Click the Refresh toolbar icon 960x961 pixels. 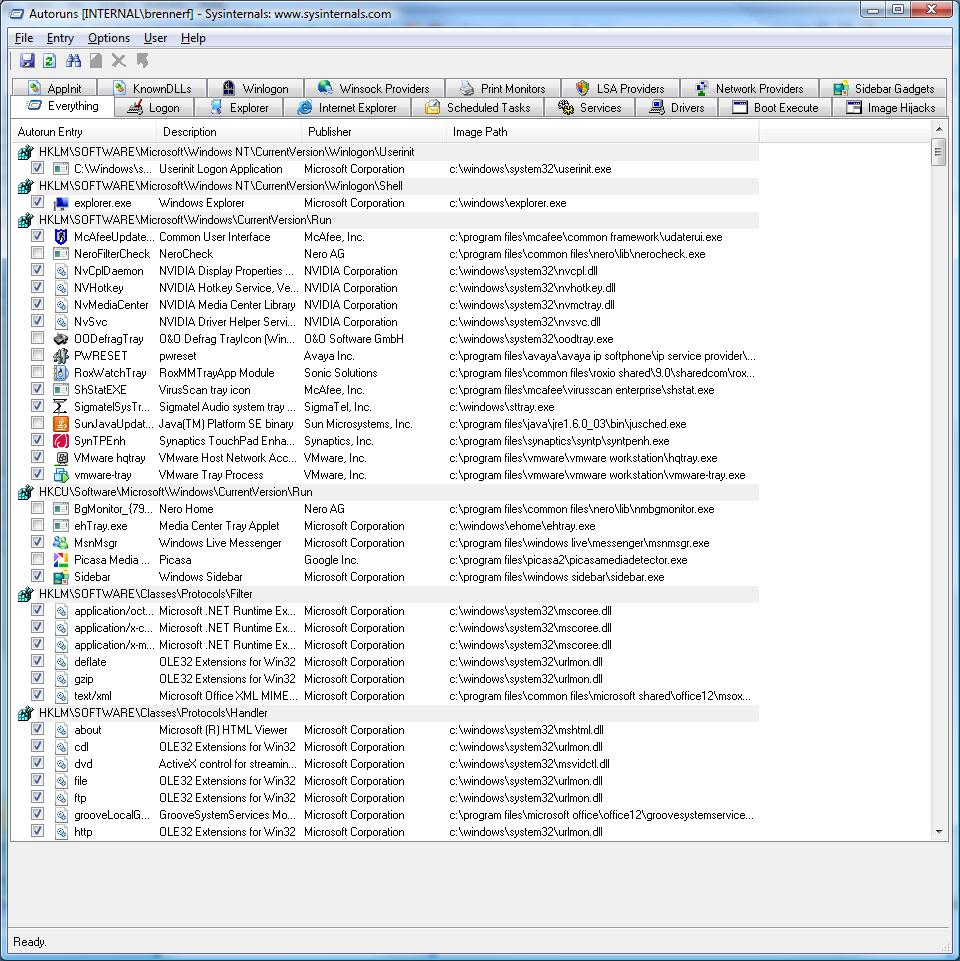[x=50, y=61]
